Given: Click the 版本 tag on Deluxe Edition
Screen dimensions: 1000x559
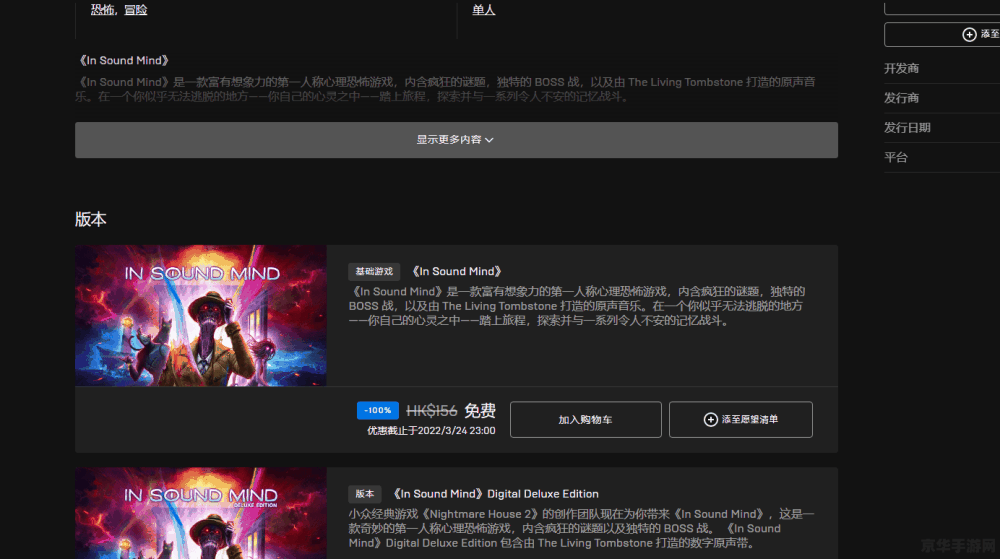Looking at the screenshot, I should tap(364, 493).
